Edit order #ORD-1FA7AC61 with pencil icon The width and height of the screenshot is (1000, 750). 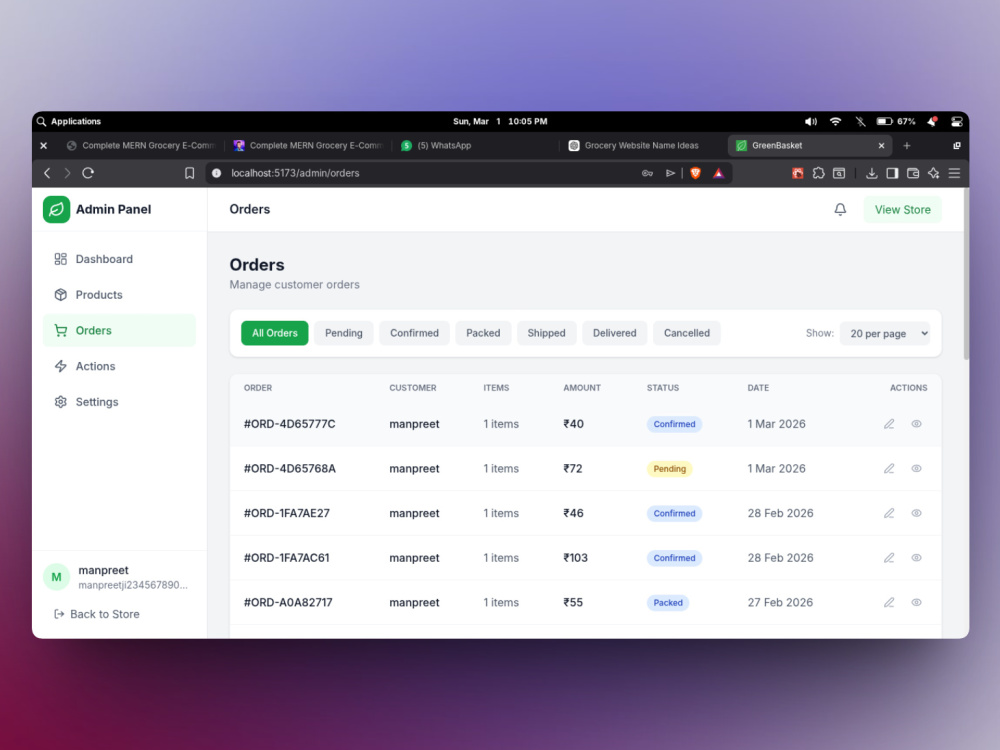tap(888, 558)
